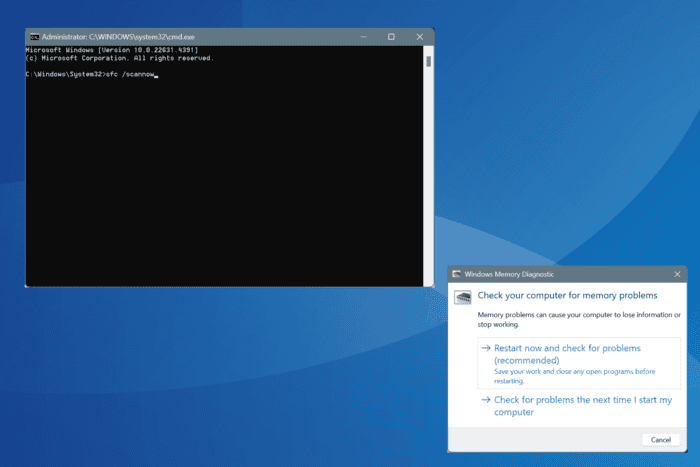Click the arrow beside next-time check option
This screenshot has height=467, width=700.
point(486,400)
